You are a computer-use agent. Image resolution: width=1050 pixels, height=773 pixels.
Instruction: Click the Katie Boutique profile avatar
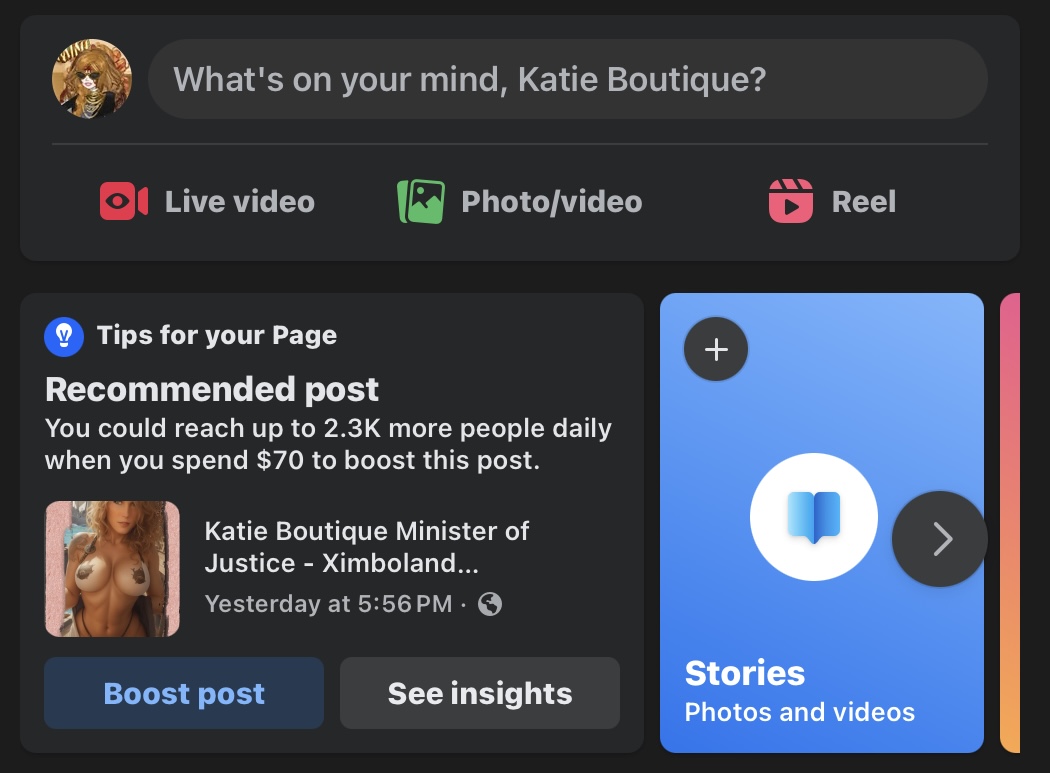tap(92, 79)
